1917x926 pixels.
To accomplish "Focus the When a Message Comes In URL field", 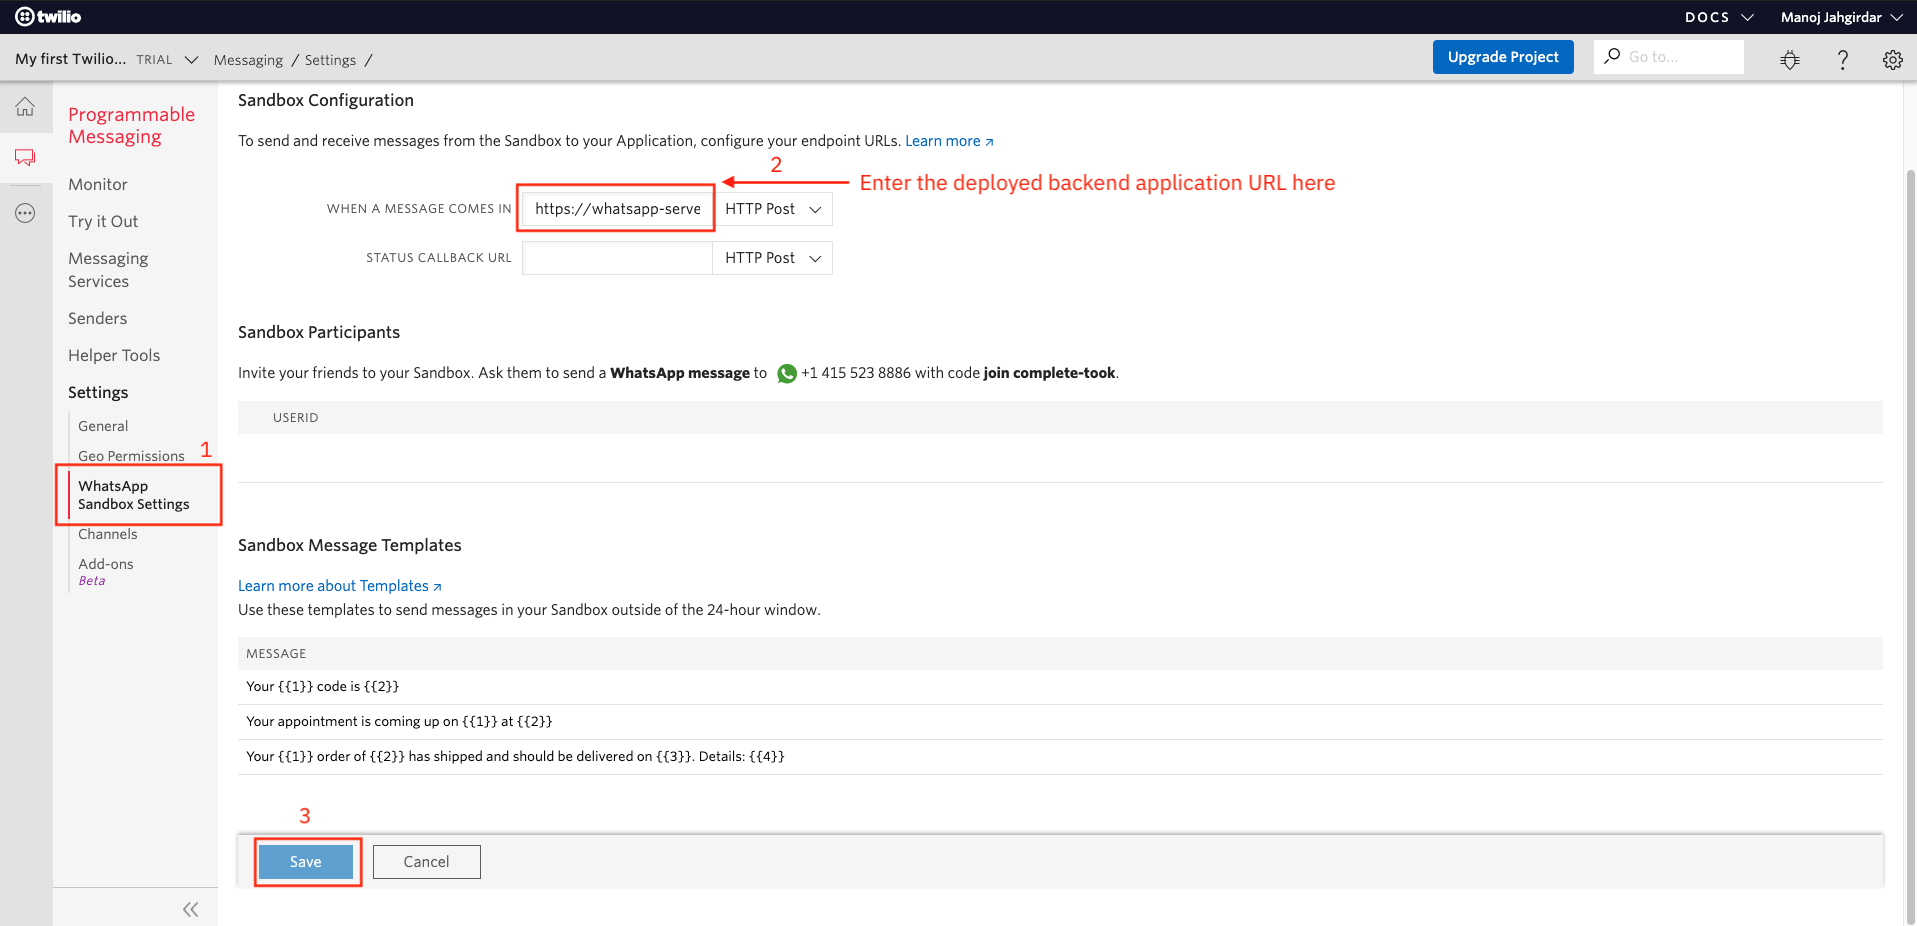I will click(x=617, y=209).
